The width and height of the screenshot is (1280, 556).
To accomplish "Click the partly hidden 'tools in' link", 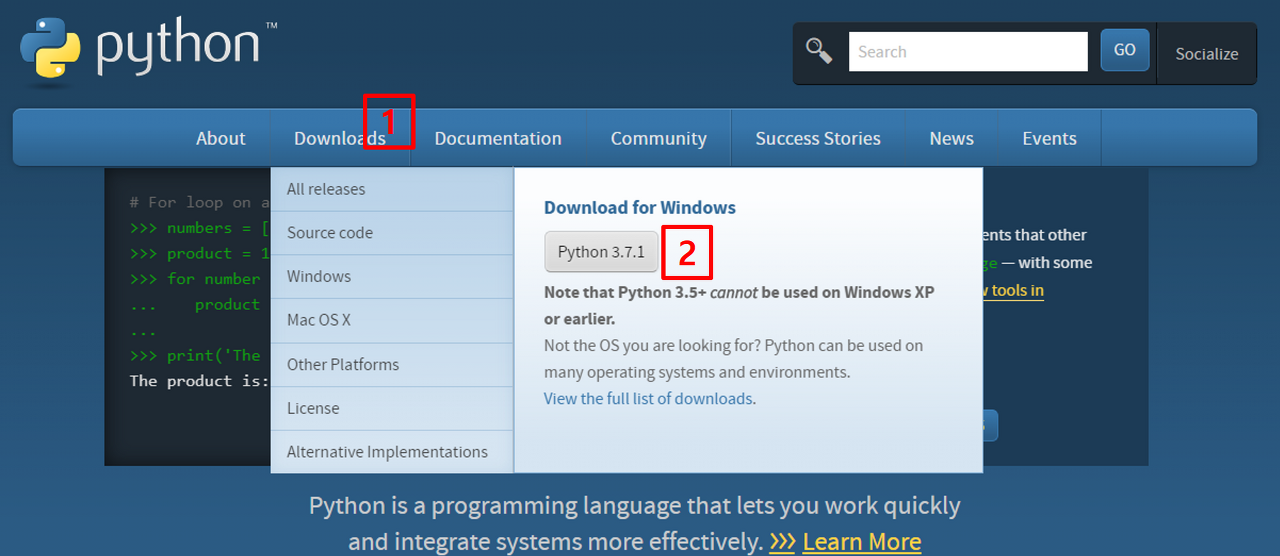I will pyautogui.click(x=1013, y=290).
